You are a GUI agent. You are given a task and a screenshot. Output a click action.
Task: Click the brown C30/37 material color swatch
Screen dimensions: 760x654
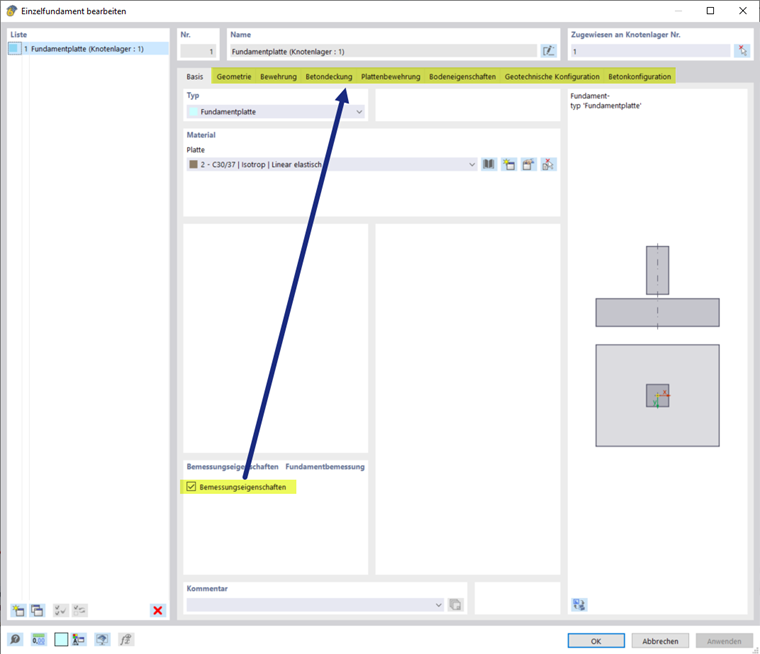click(193, 164)
